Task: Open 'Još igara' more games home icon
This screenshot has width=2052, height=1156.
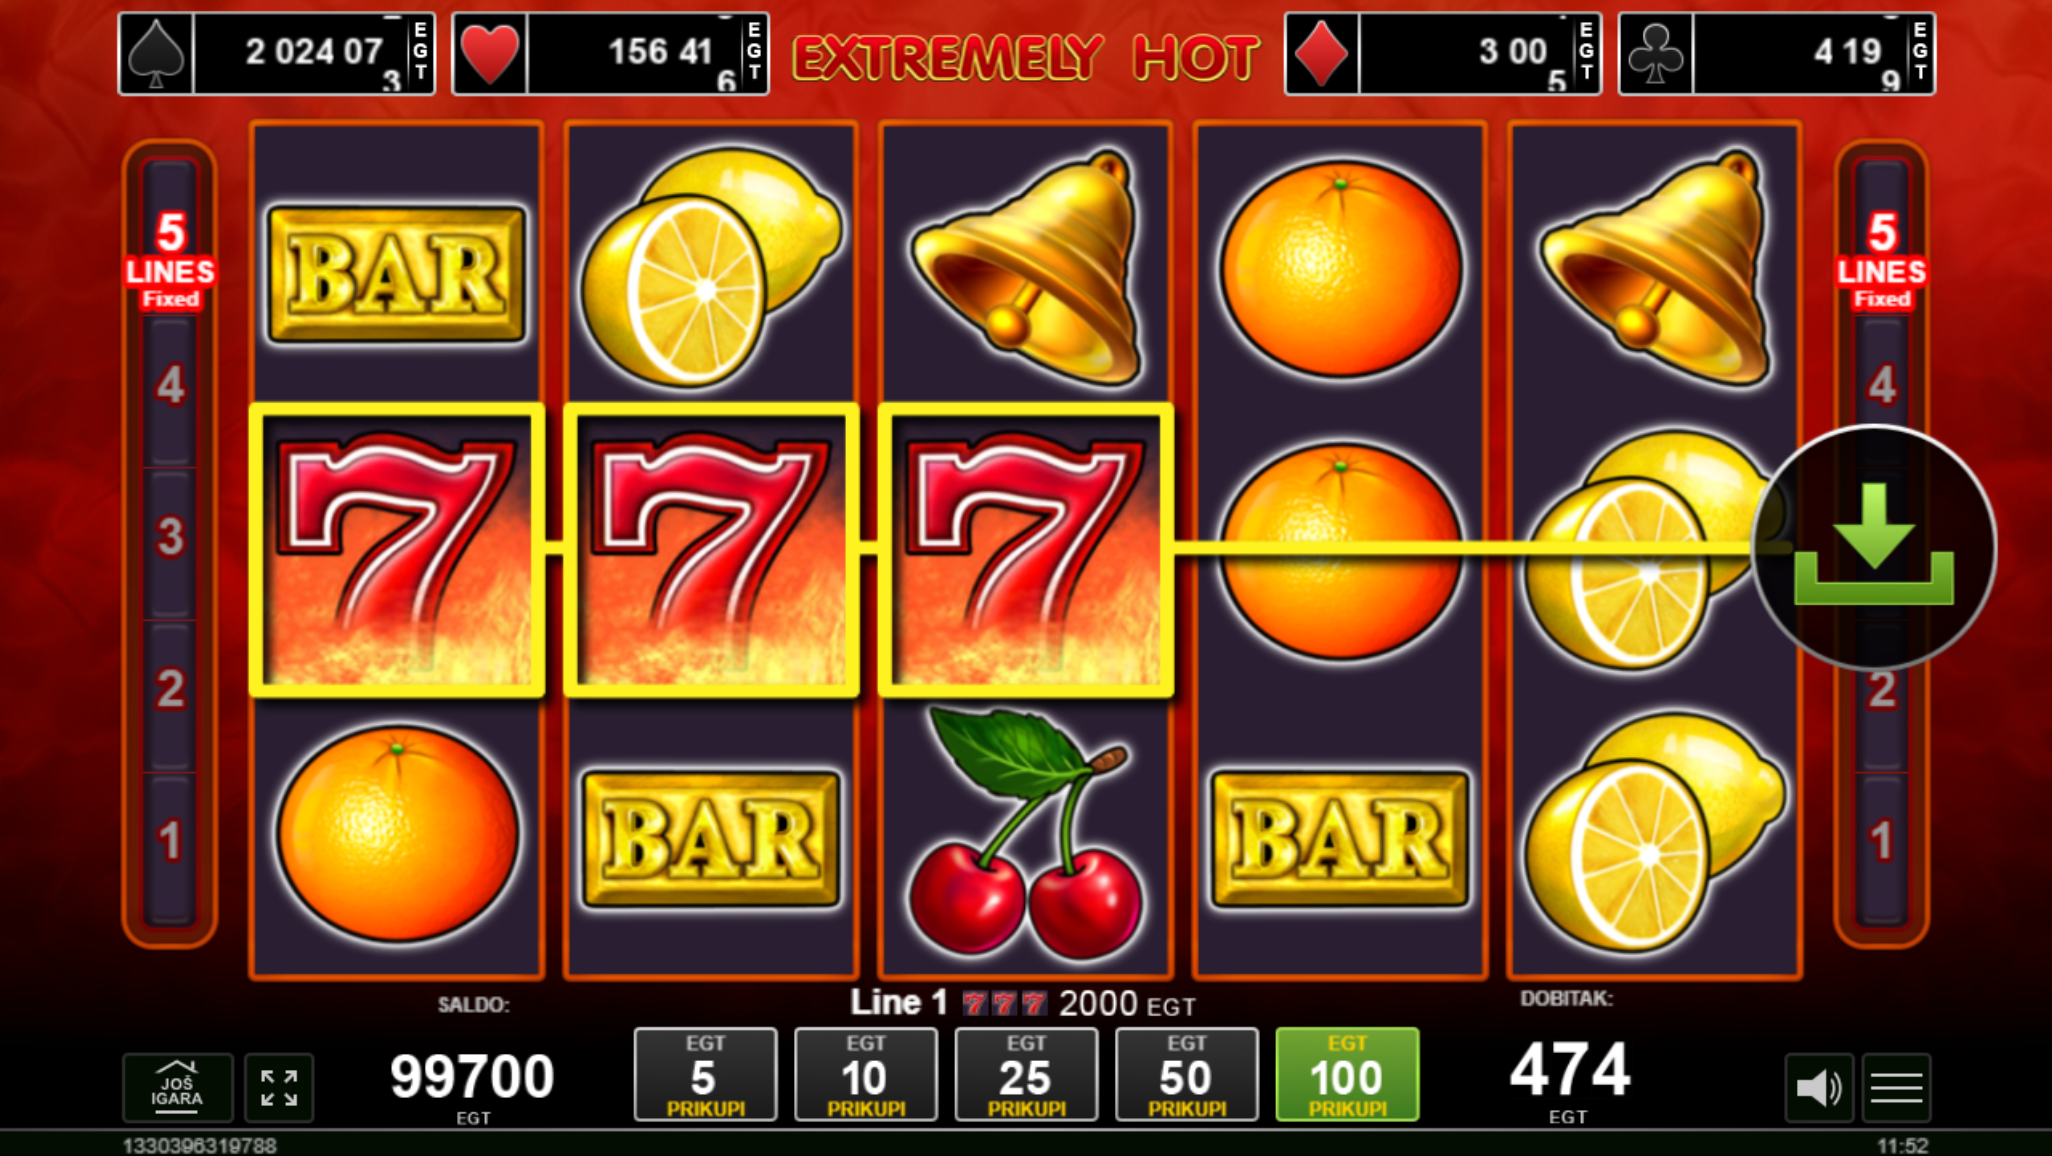Action: pyautogui.click(x=177, y=1087)
